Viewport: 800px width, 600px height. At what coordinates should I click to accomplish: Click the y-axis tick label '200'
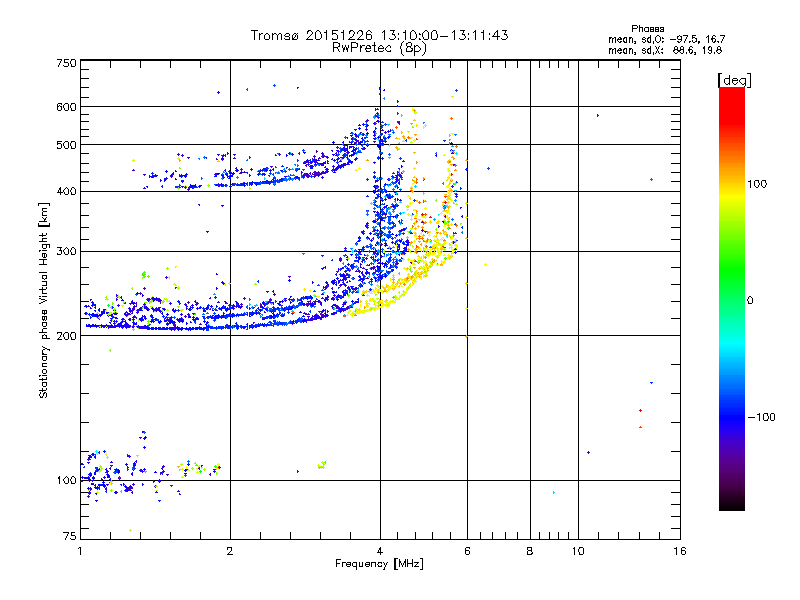(x=66, y=336)
